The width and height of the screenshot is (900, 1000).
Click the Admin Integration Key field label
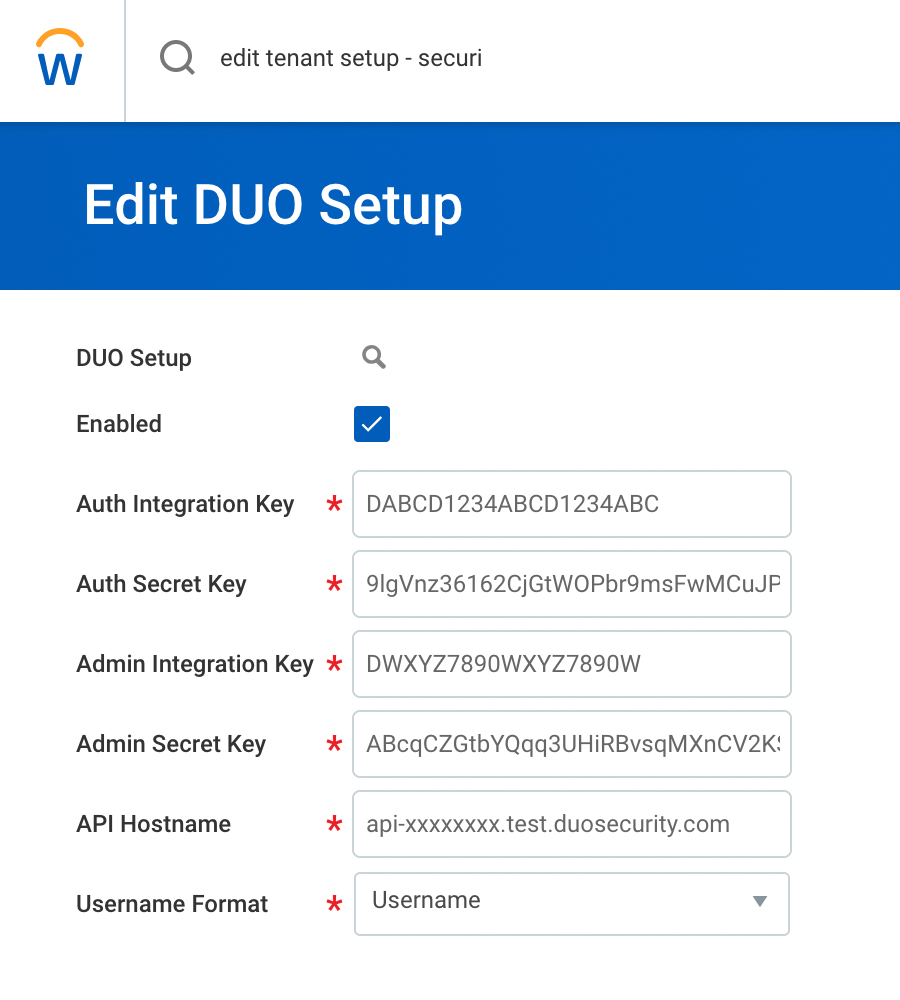coord(194,664)
